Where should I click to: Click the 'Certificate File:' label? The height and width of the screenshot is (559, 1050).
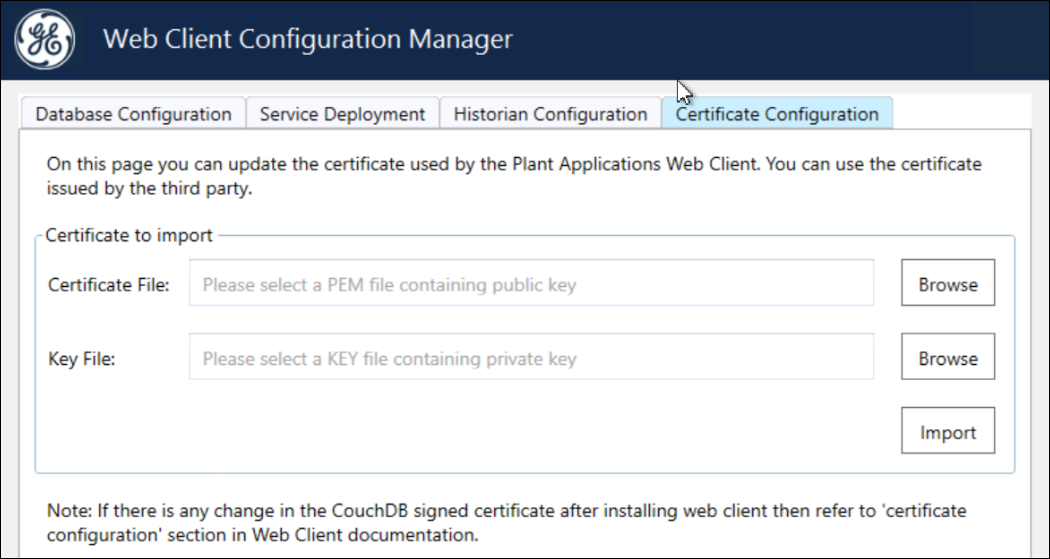tap(108, 285)
